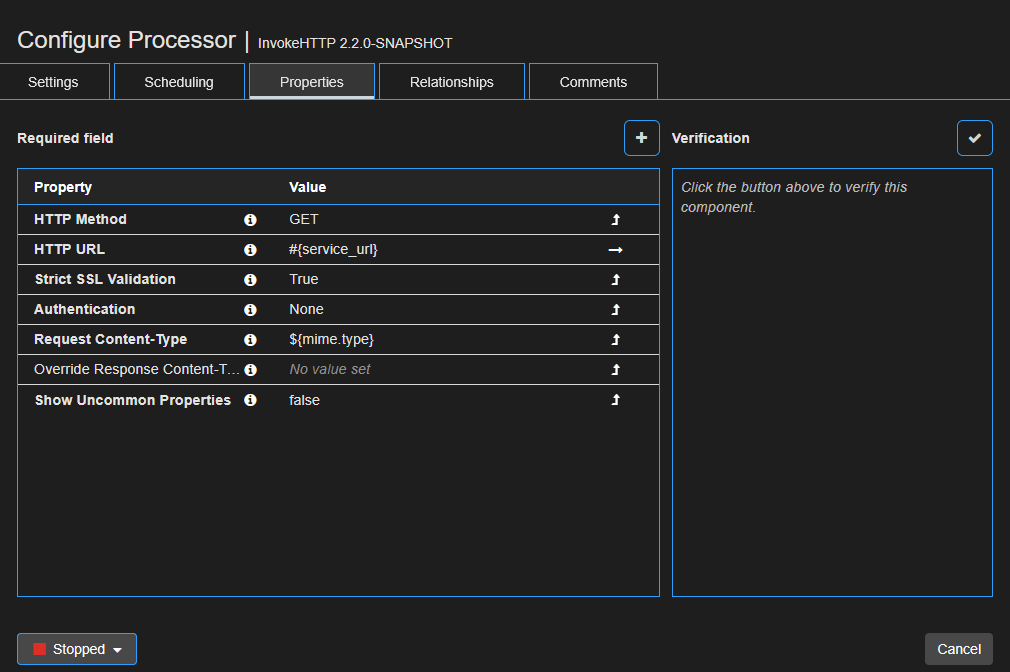Image resolution: width=1010 pixels, height=672 pixels.
Task: Run verification using the checkmark icon
Action: click(975, 138)
